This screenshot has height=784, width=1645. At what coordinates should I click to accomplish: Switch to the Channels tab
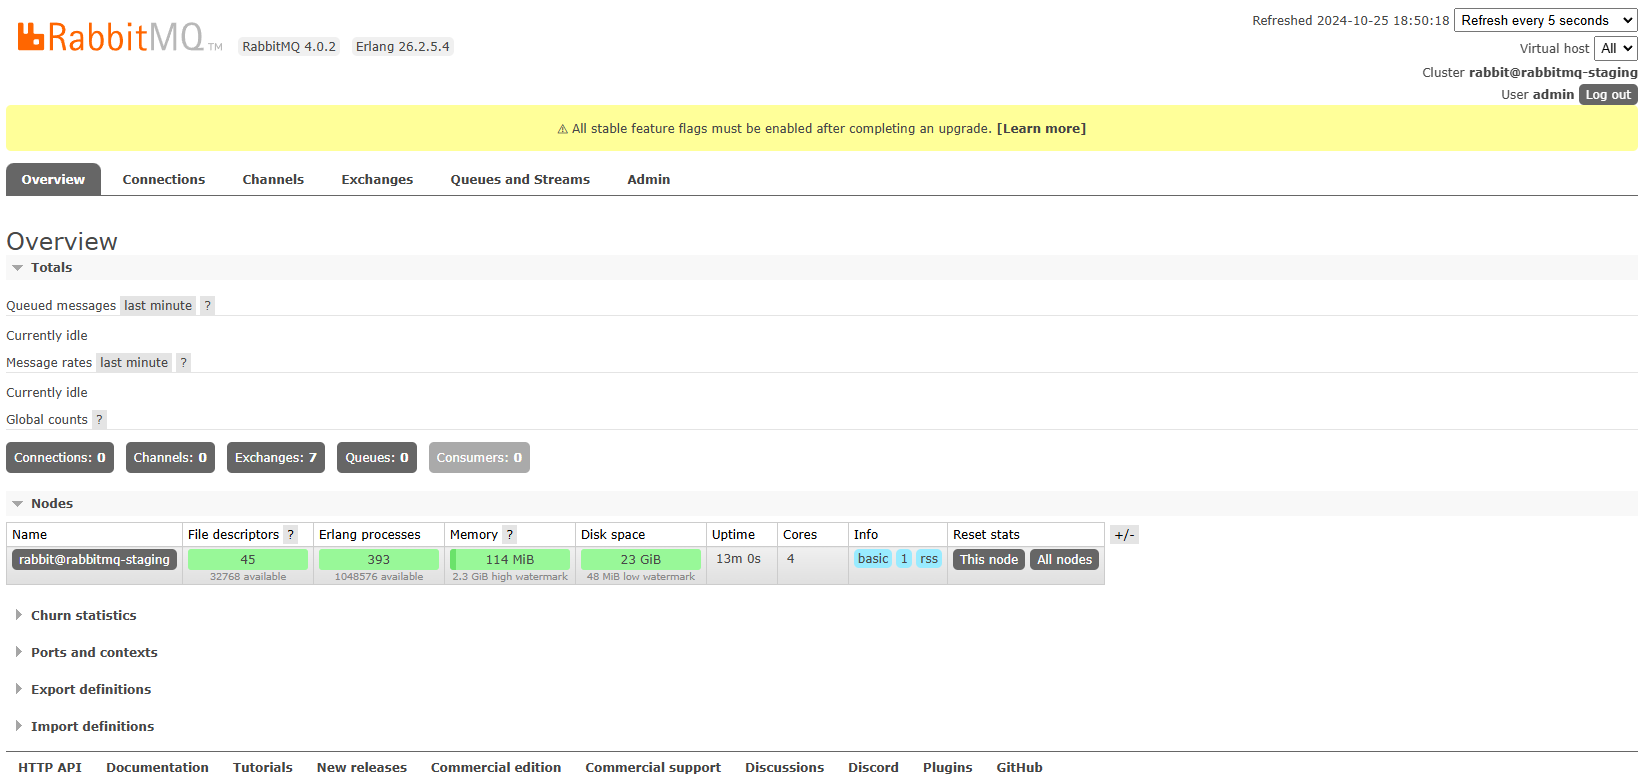273,180
